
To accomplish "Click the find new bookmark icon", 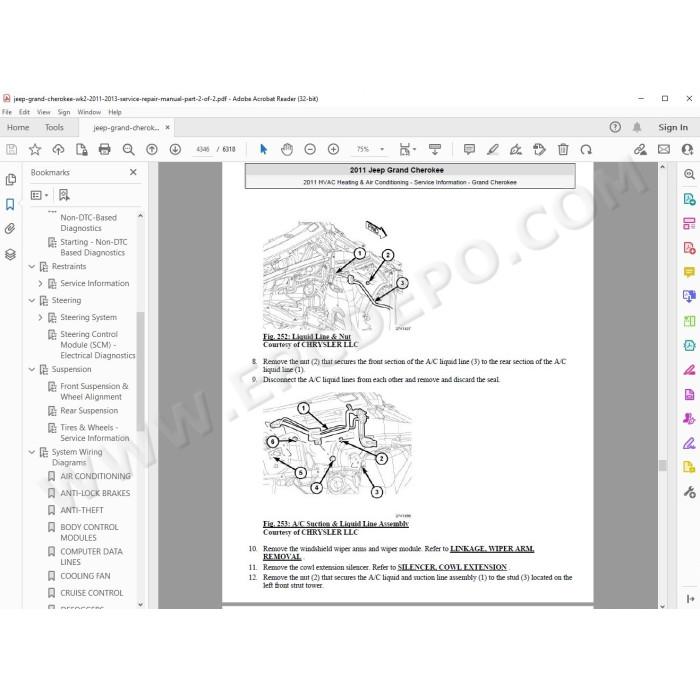I will (64, 195).
